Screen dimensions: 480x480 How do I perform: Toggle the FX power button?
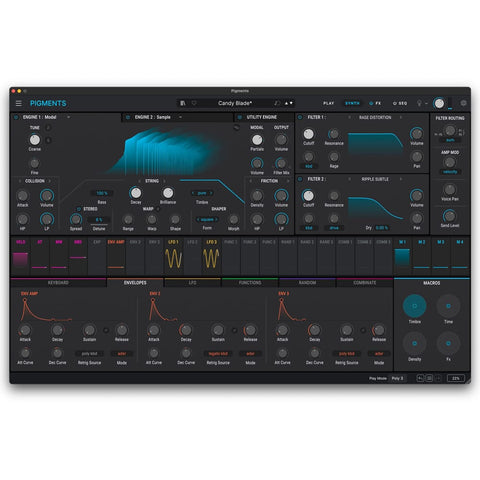(371, 103)
